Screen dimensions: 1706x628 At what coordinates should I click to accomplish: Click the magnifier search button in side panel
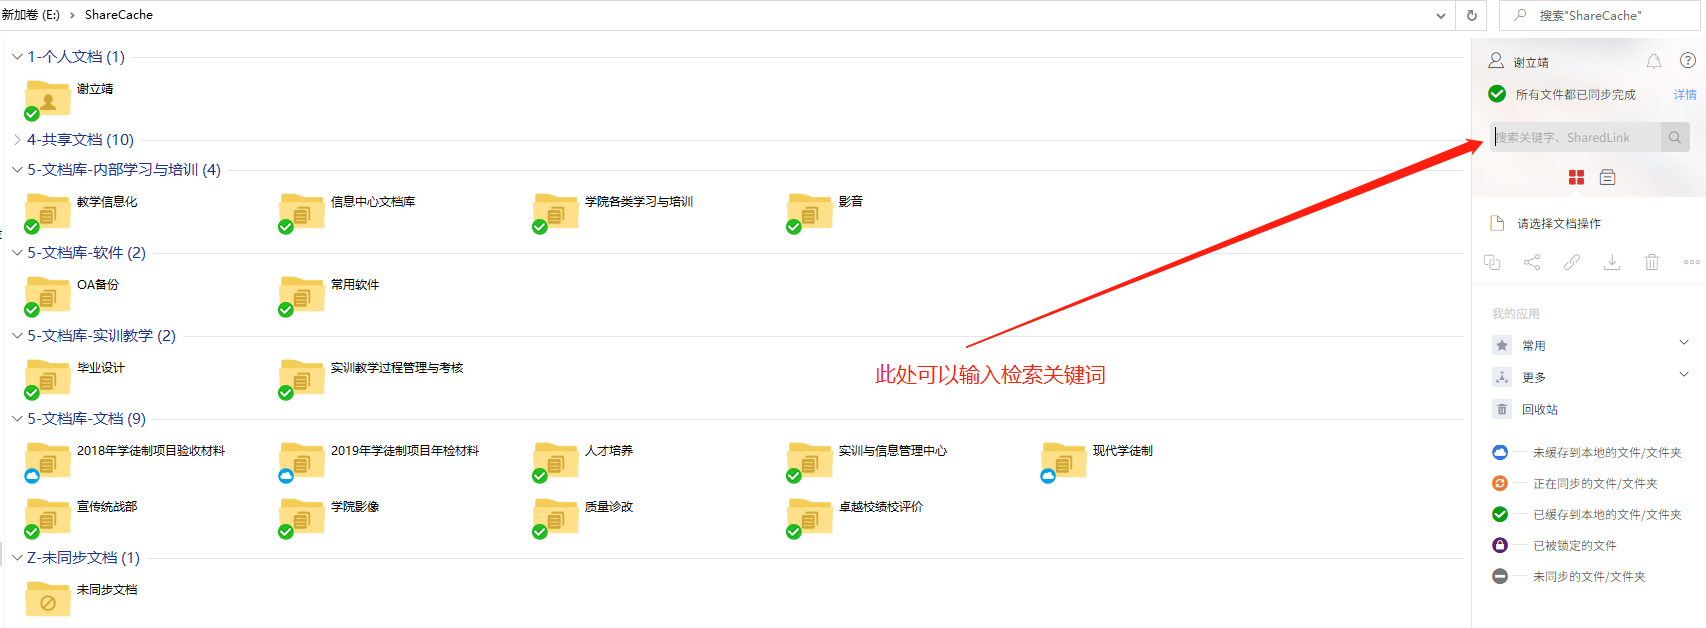tap(1675, 138)
